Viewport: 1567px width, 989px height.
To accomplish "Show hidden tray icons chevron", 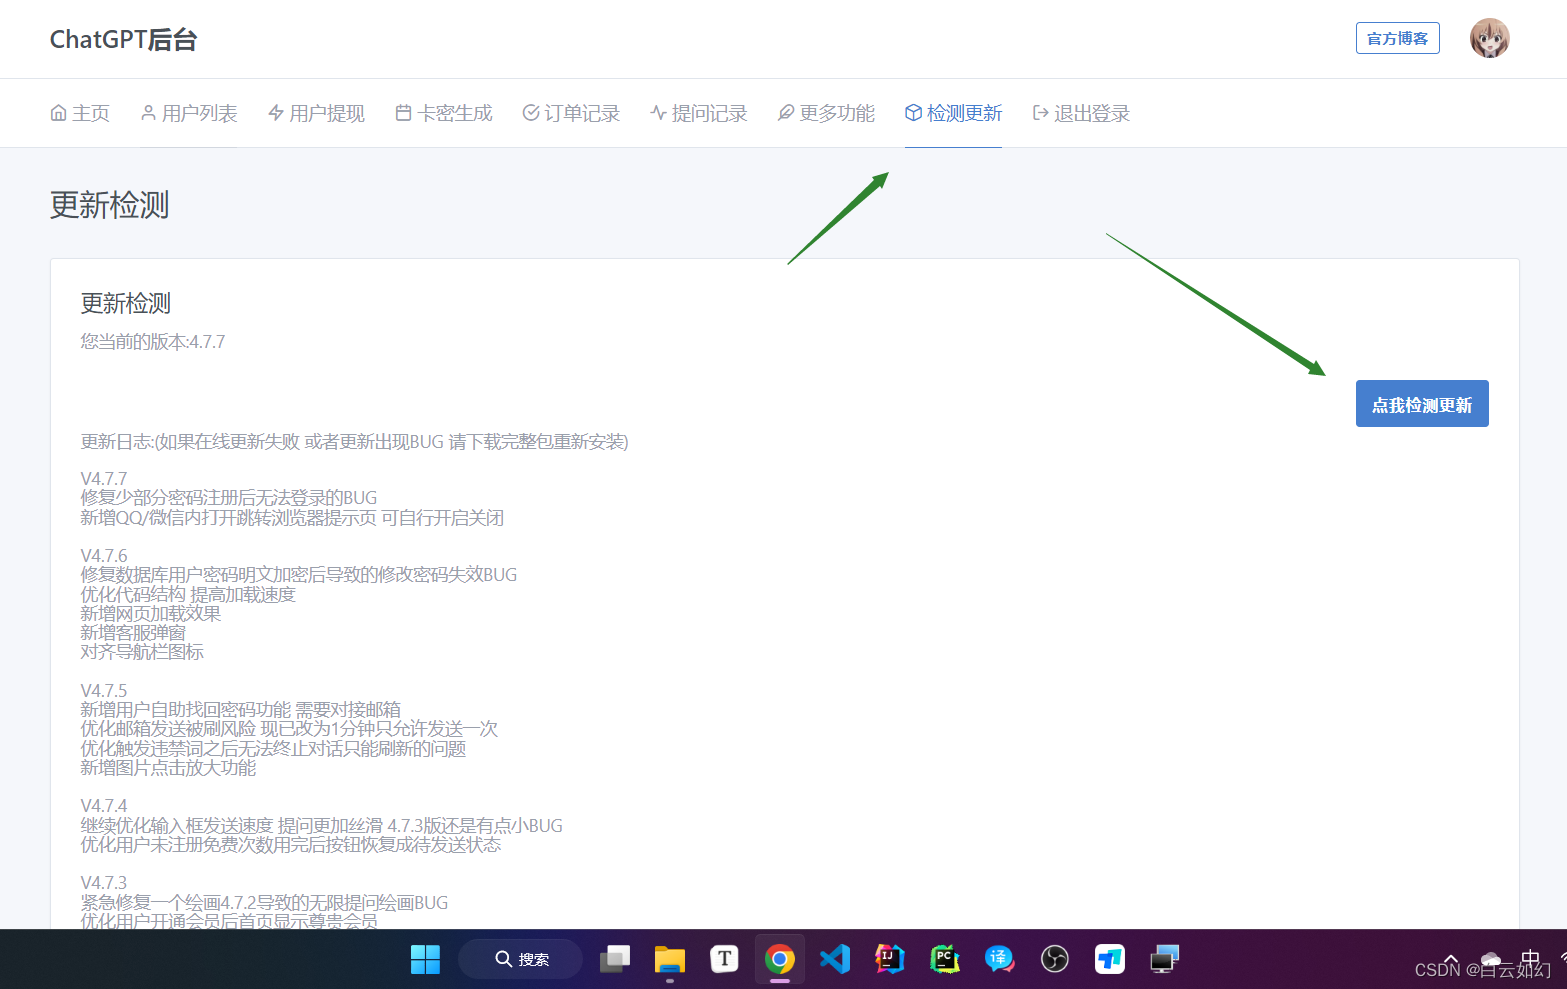I will click(x=1450, y=959).
